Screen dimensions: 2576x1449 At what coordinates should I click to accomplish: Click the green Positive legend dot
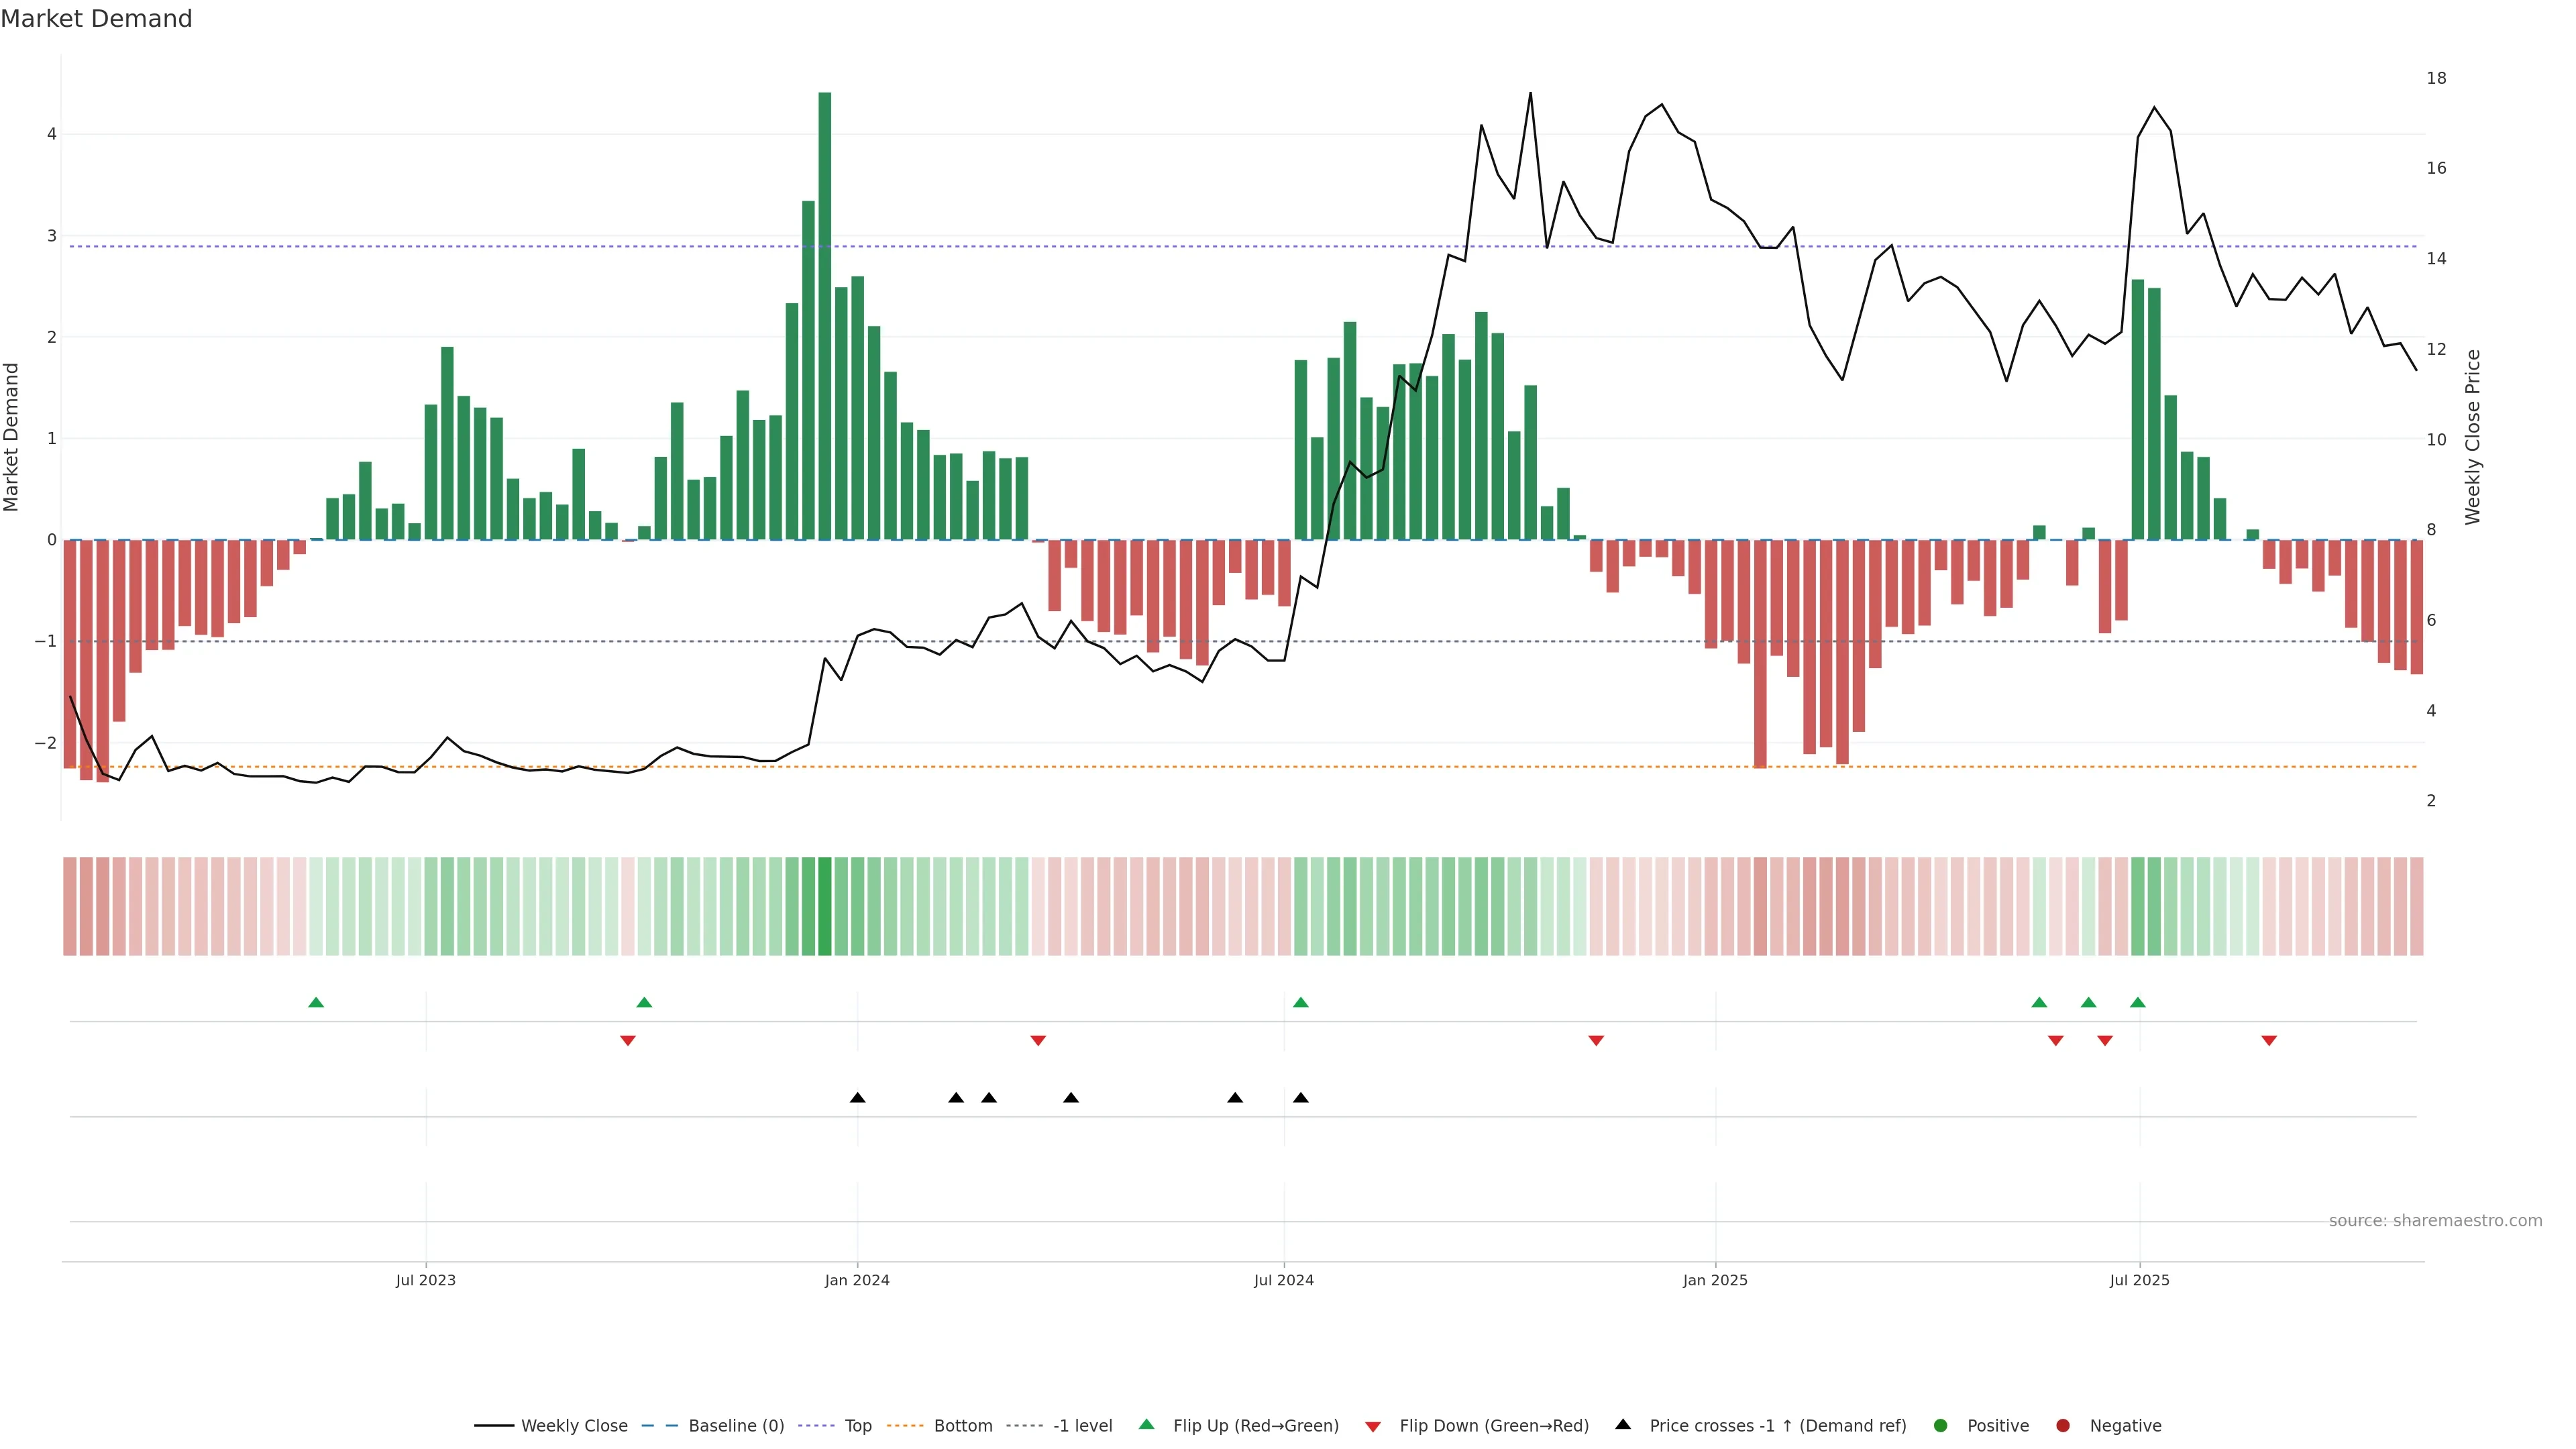(1941, 1426)
